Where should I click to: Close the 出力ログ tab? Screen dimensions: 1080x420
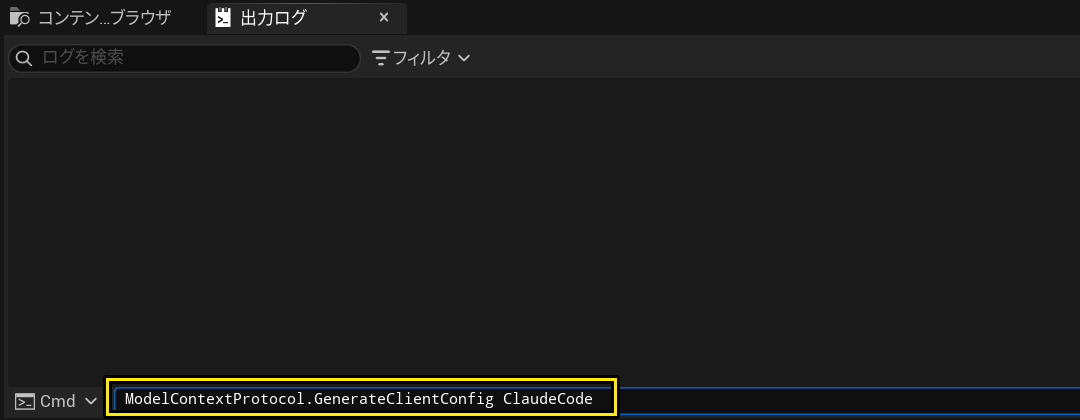(x=384, y=17)
